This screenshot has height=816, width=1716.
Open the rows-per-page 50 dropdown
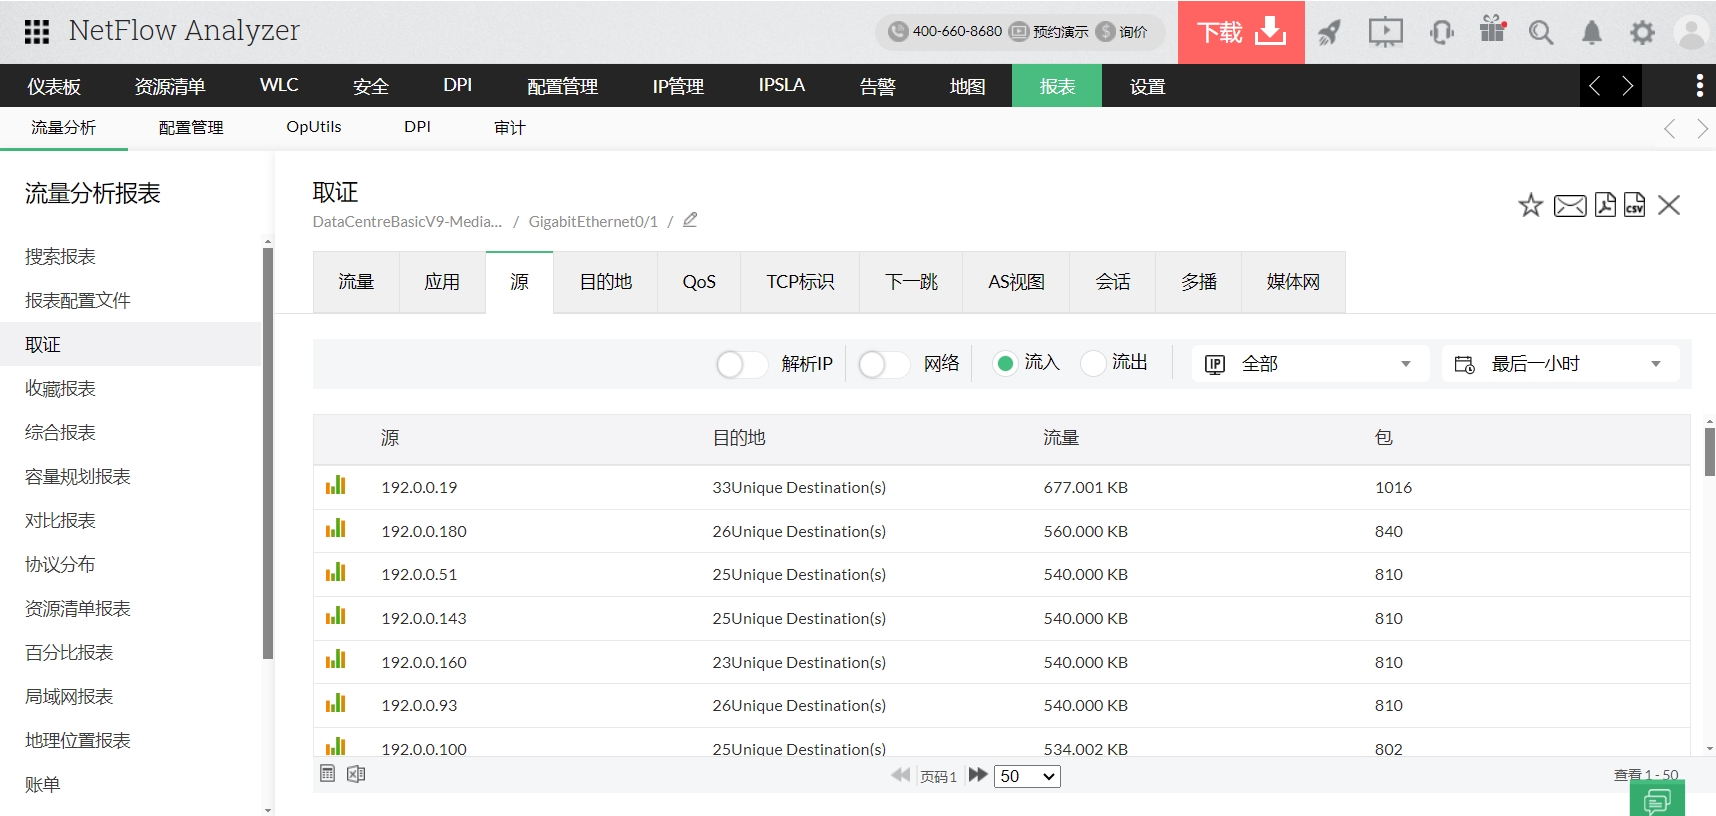coord(1027,776)
